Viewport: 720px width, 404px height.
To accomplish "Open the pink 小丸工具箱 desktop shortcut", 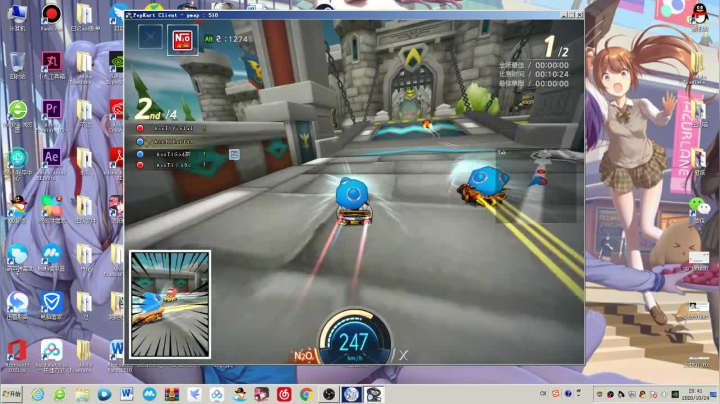I will coord(51,66).
